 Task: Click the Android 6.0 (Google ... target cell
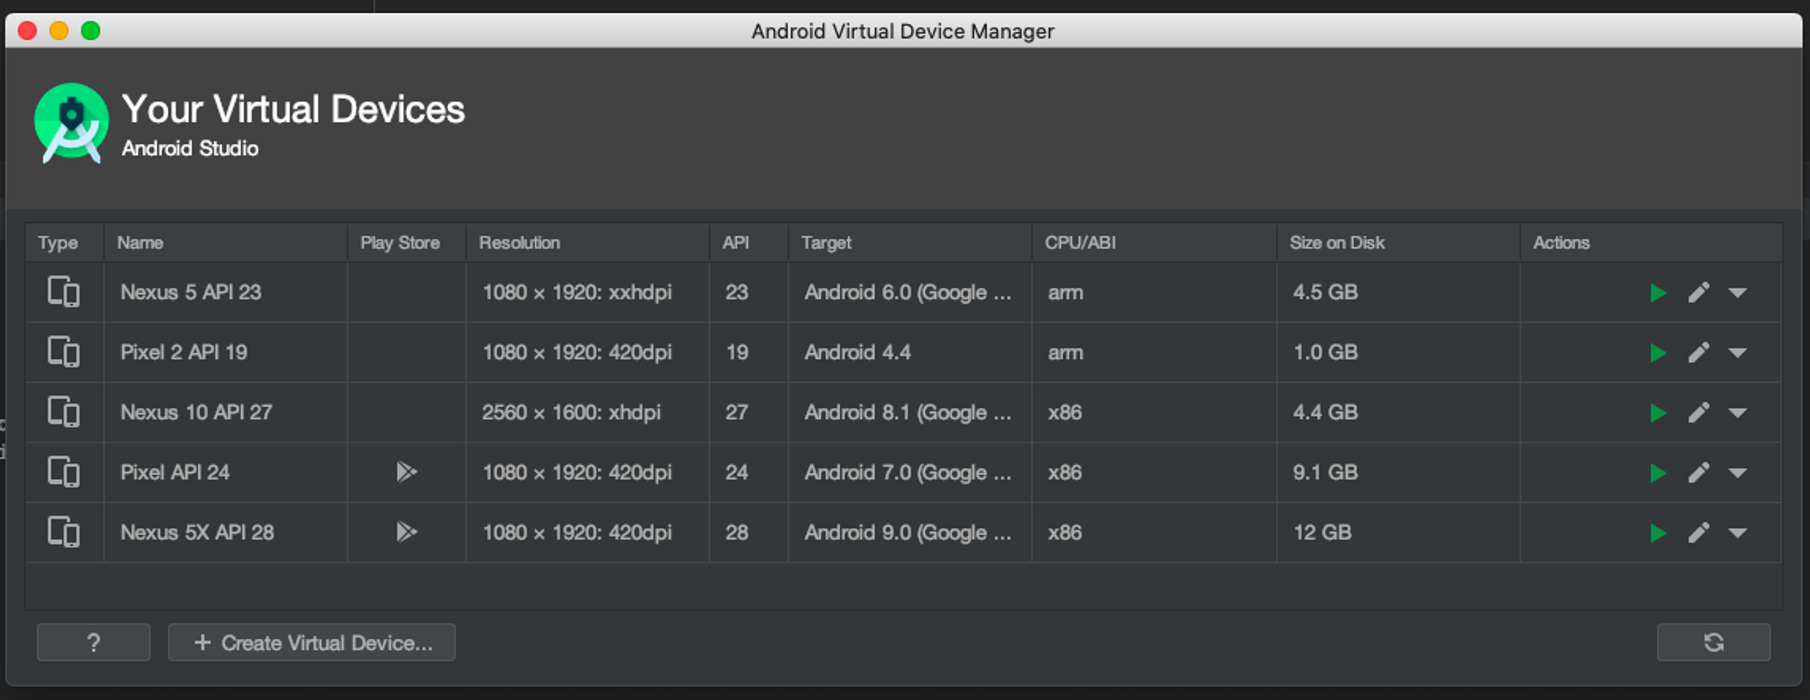click(x=910, y=292)
